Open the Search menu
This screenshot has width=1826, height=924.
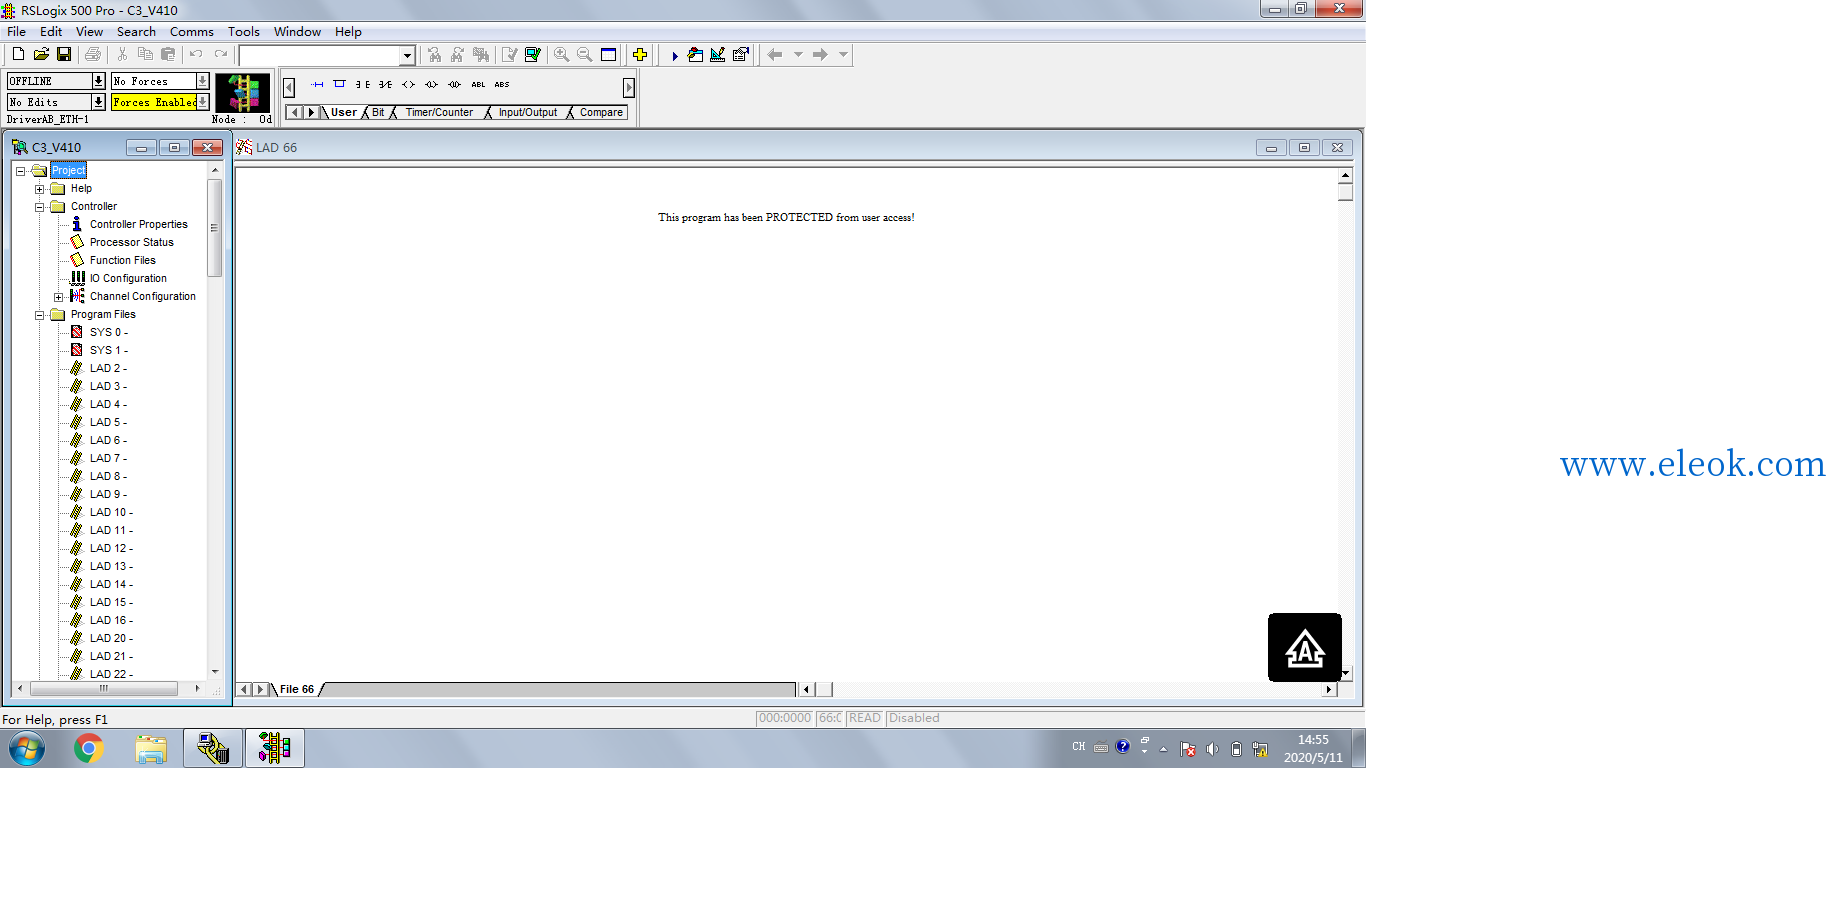(x=136, y=32)
